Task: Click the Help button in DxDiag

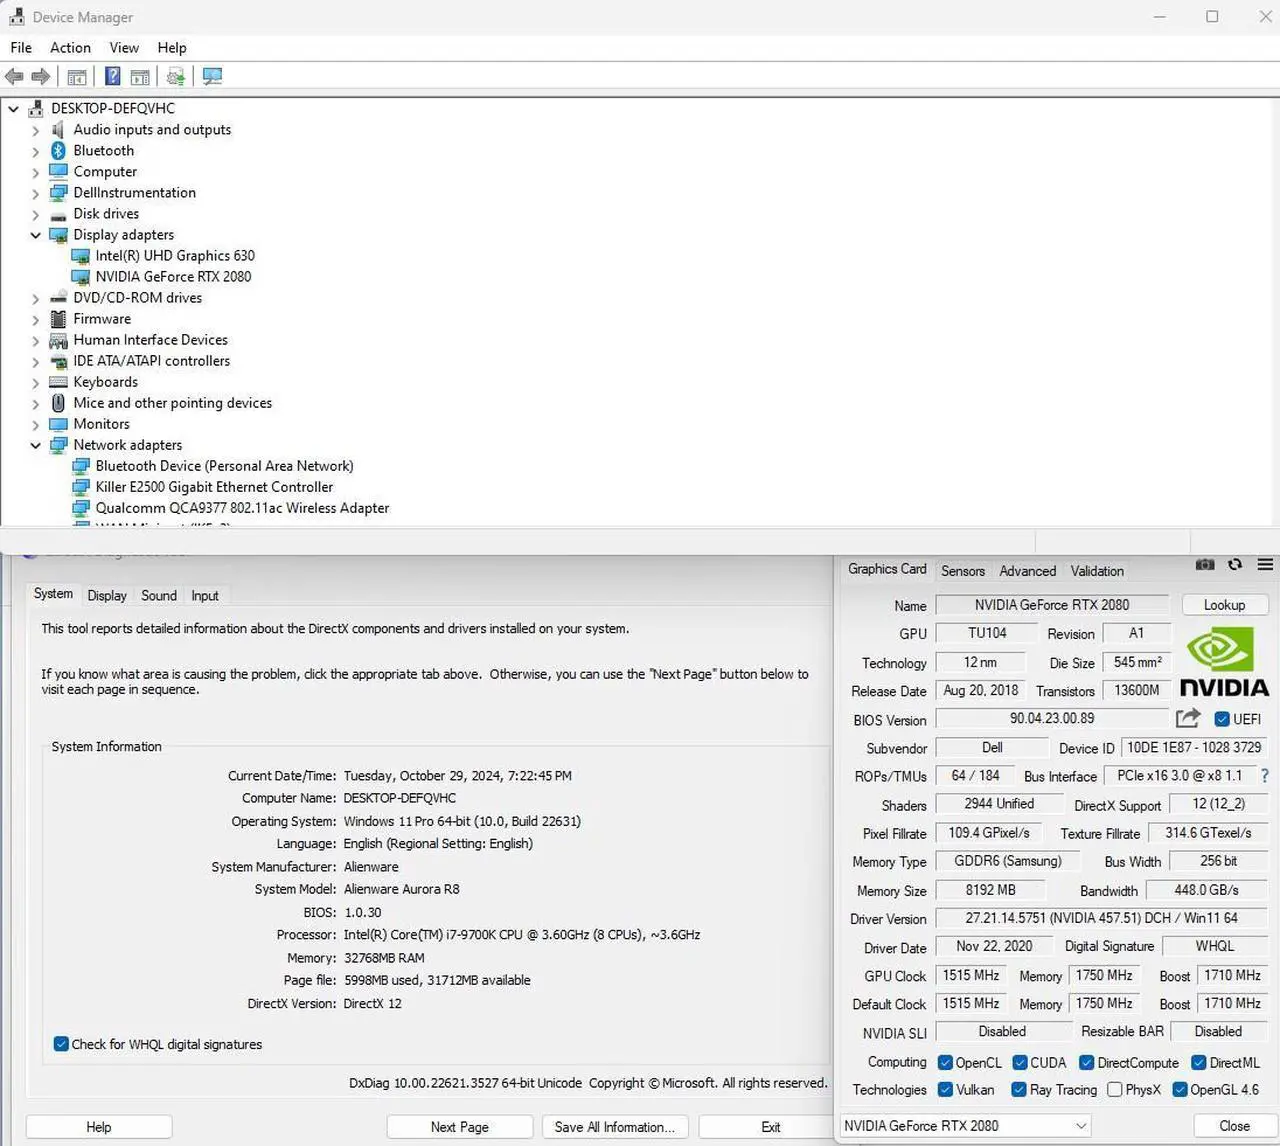Action: (99, 1127)
